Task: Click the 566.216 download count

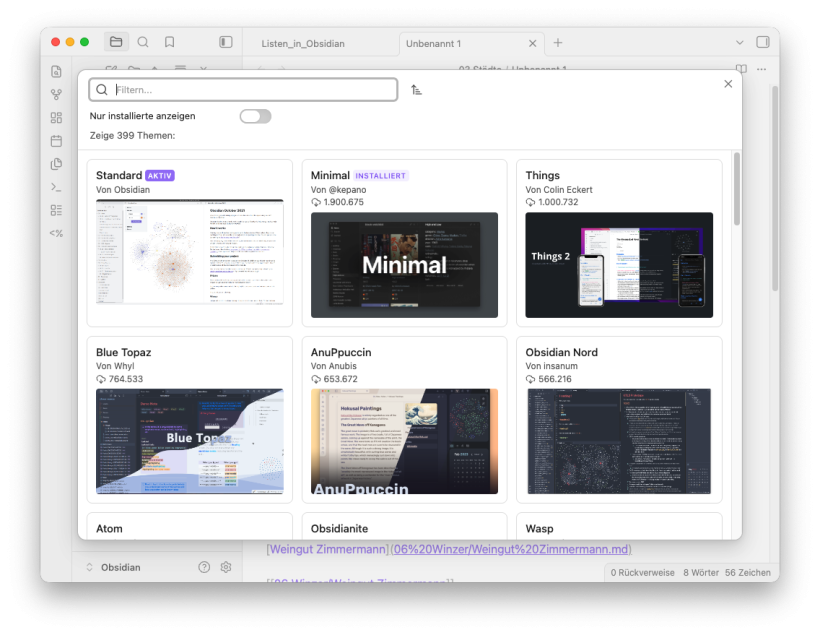Action: click(555, 379)
